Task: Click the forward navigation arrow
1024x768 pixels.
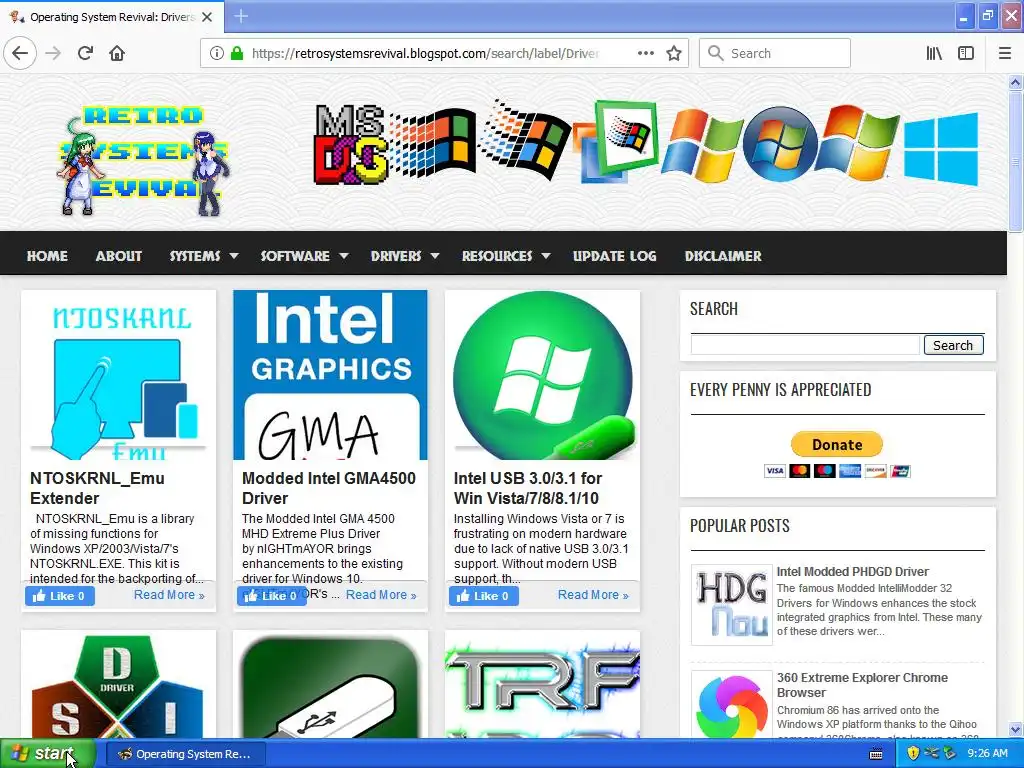Action: (53, 53)
